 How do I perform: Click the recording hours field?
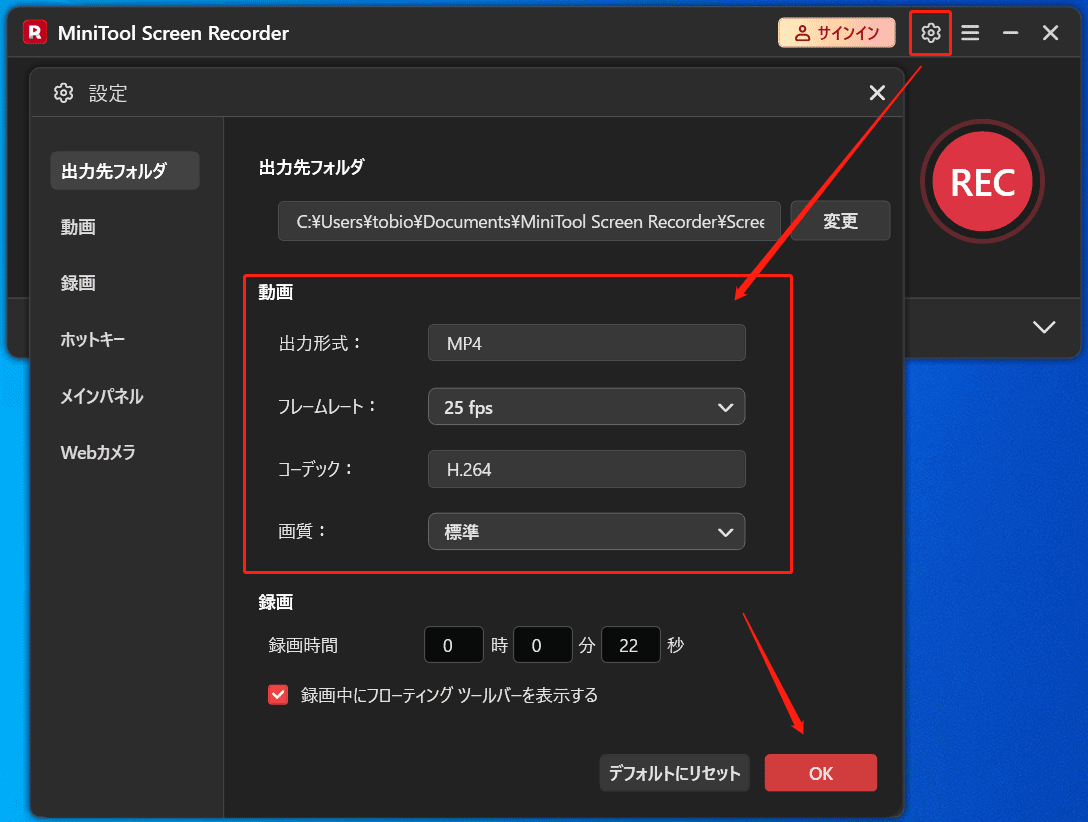(454, 645)
